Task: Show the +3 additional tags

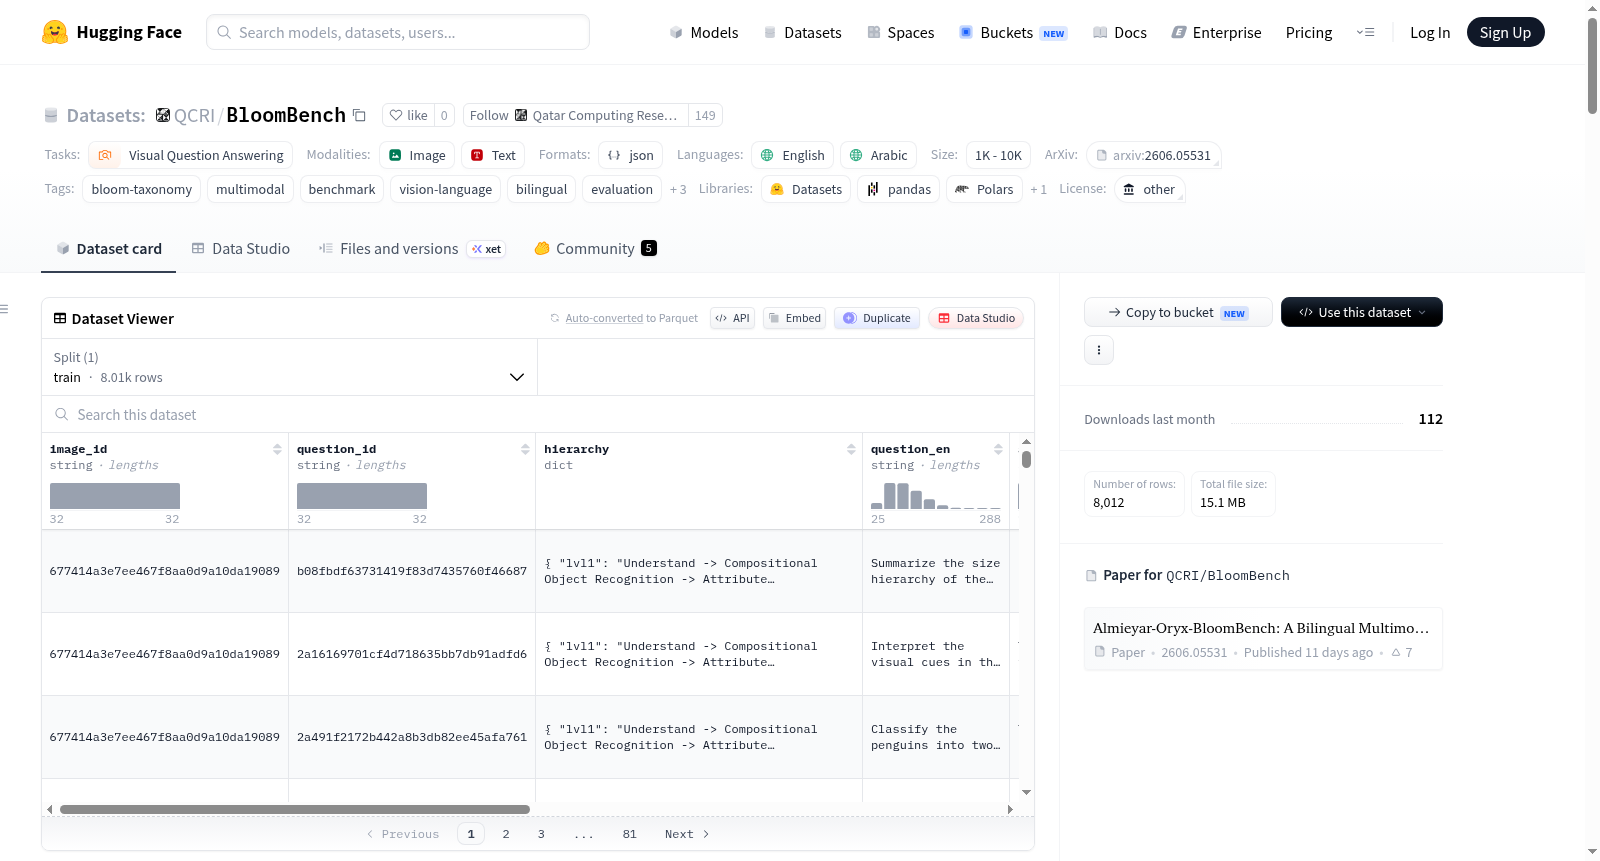Action: [678, 189]
